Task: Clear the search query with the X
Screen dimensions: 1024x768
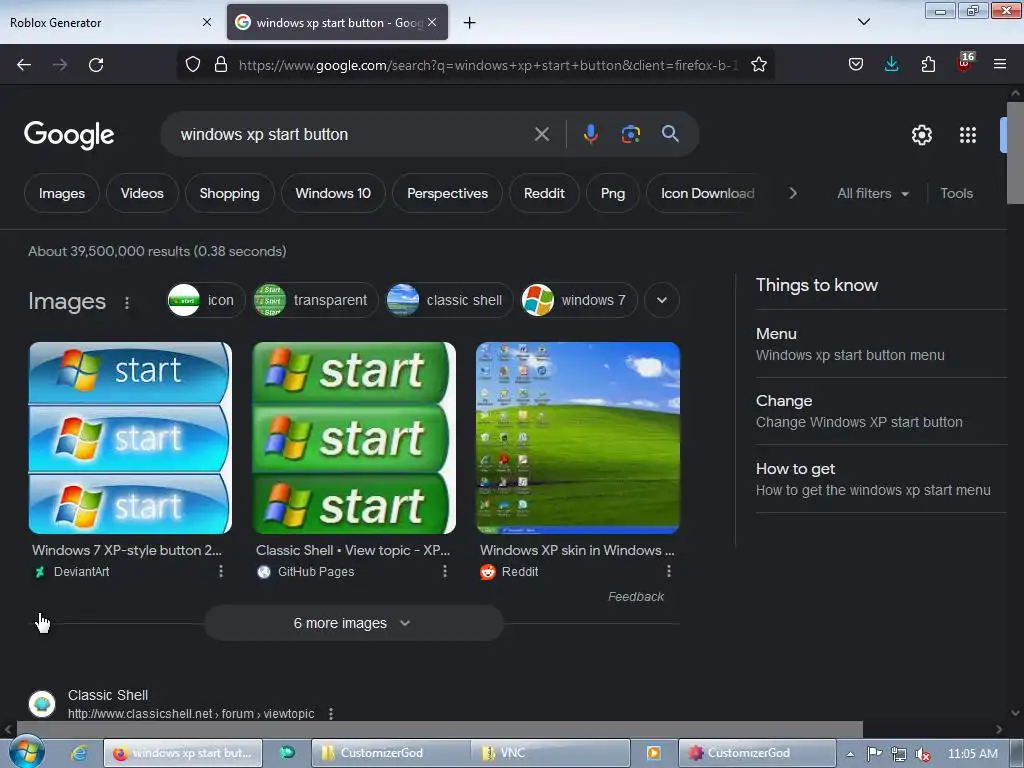Action: tap(541, 135)
